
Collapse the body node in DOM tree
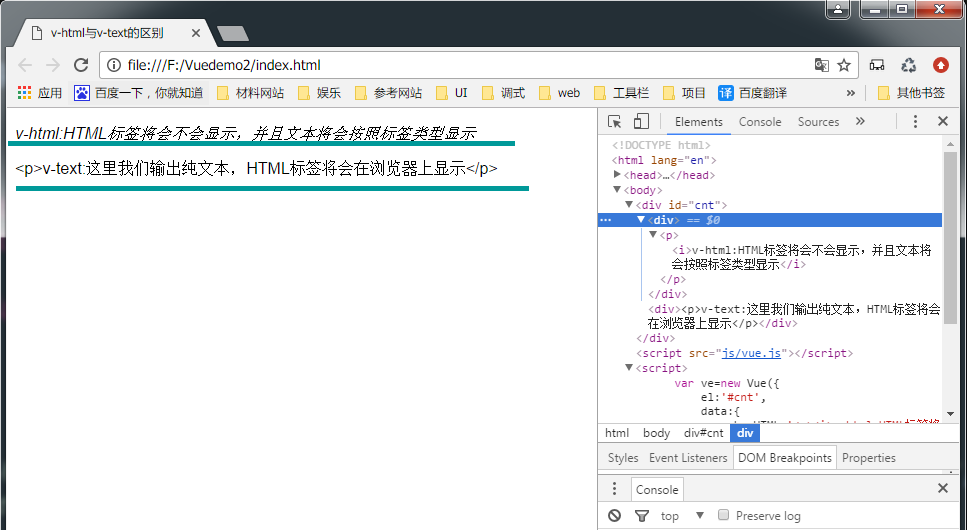(617, 189)
